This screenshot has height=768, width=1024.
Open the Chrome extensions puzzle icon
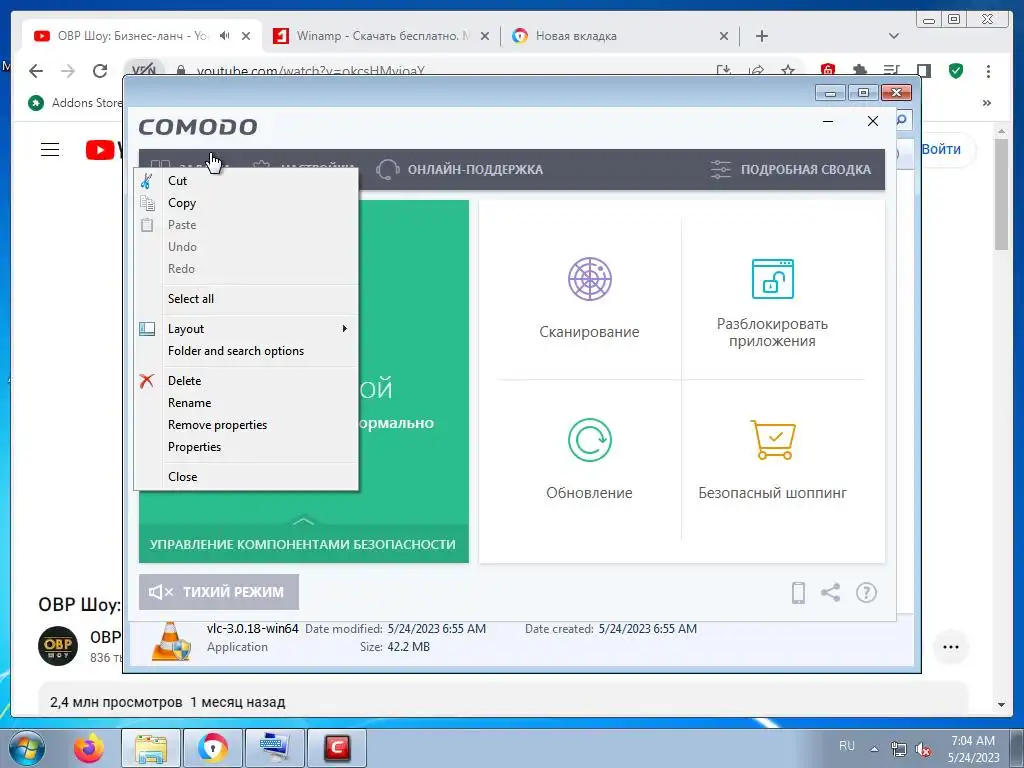[860, 71]
